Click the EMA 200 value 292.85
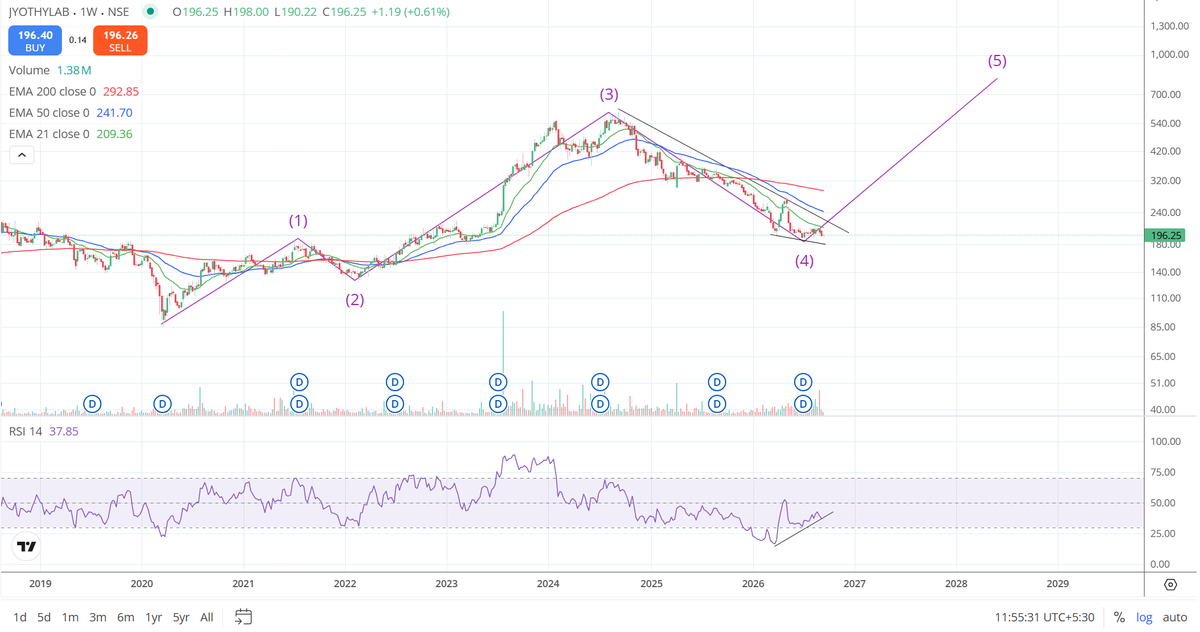The image size is (1200, 632). click(121, 92)
